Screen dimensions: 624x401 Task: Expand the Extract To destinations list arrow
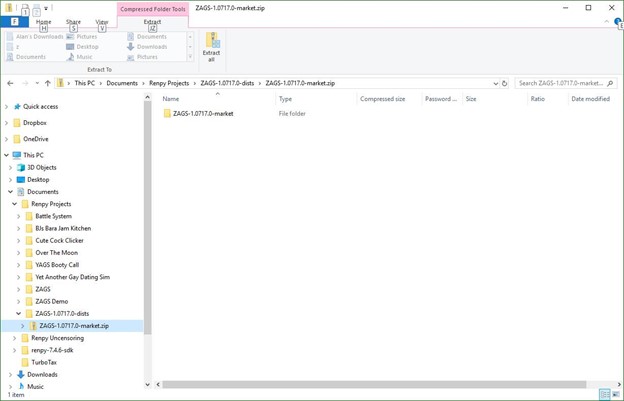190,57
